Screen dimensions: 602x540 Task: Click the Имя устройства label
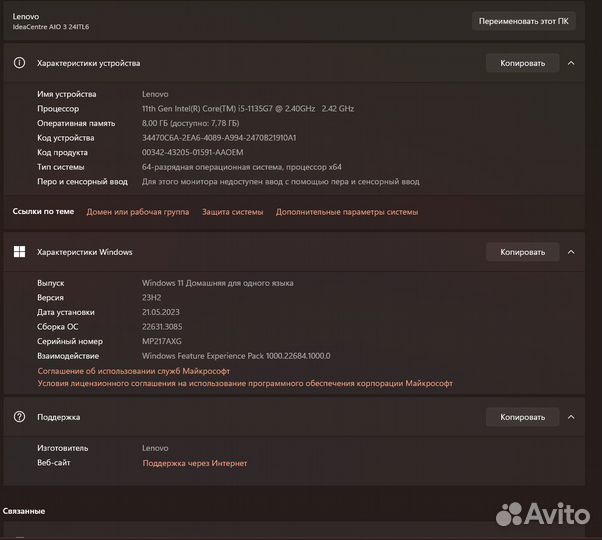pos(66,94)
